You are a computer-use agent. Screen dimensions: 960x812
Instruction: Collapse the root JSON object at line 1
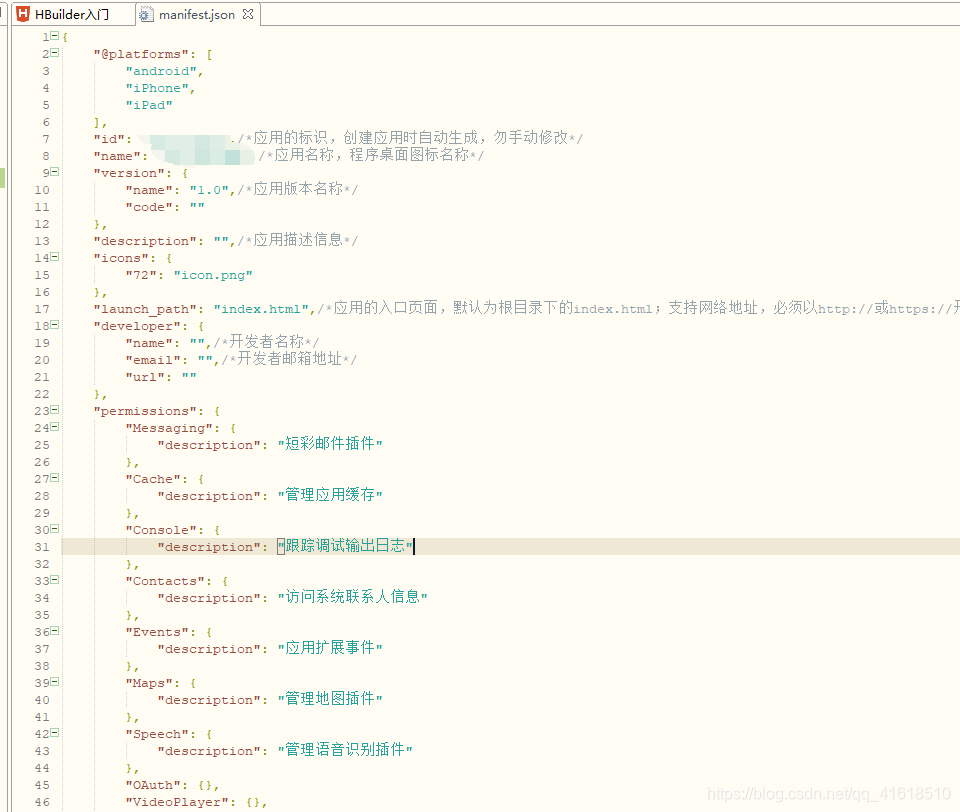(55, 36)
